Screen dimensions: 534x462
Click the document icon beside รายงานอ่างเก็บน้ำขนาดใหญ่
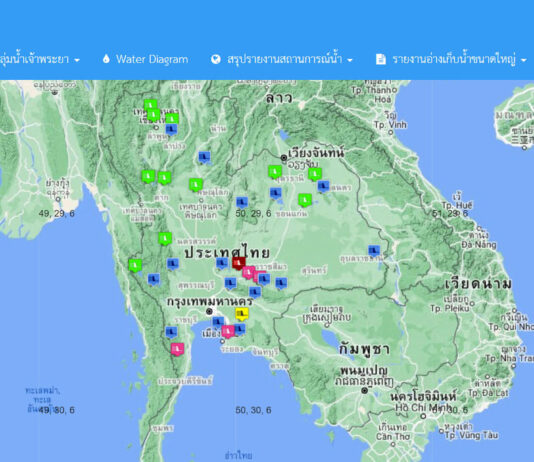[380, 59]
